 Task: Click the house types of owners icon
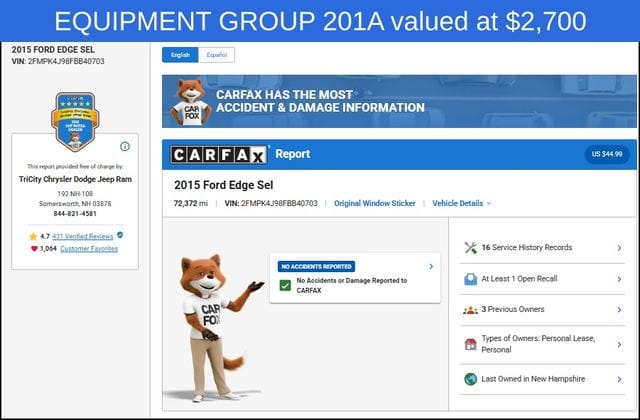pos(471,344)
